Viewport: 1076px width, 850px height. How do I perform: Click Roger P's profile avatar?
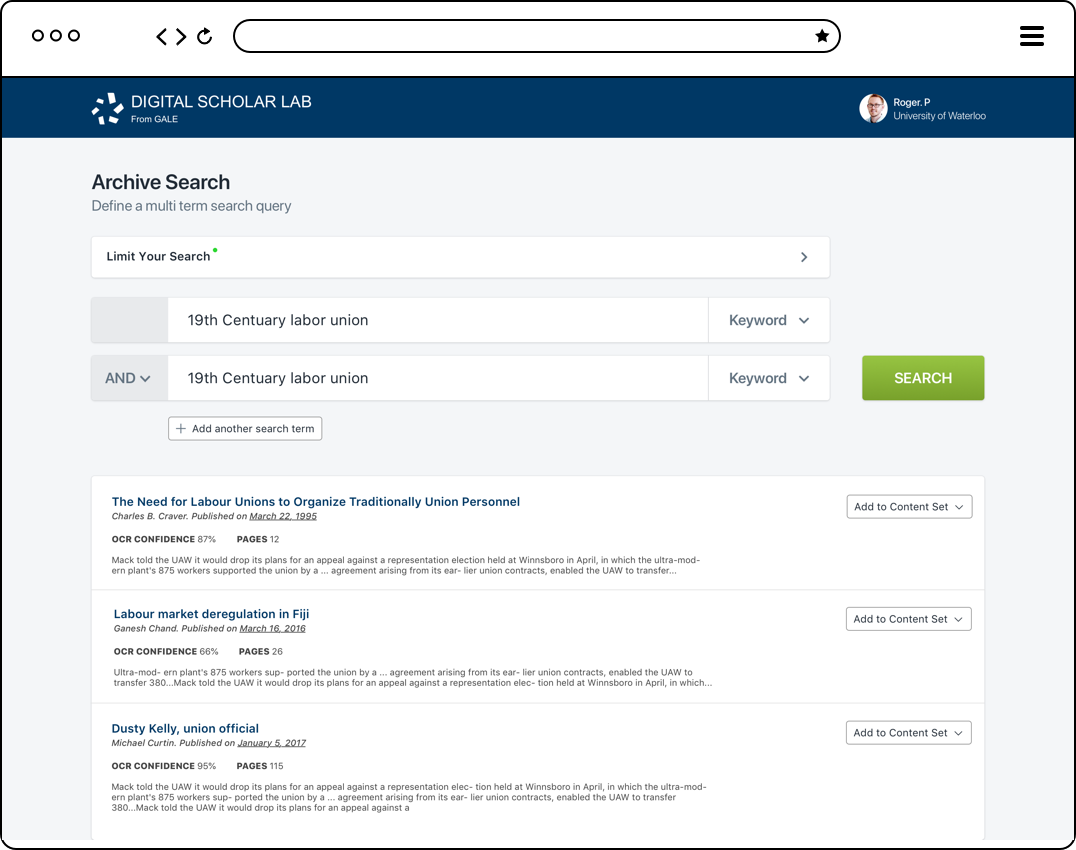coord(873,109)
